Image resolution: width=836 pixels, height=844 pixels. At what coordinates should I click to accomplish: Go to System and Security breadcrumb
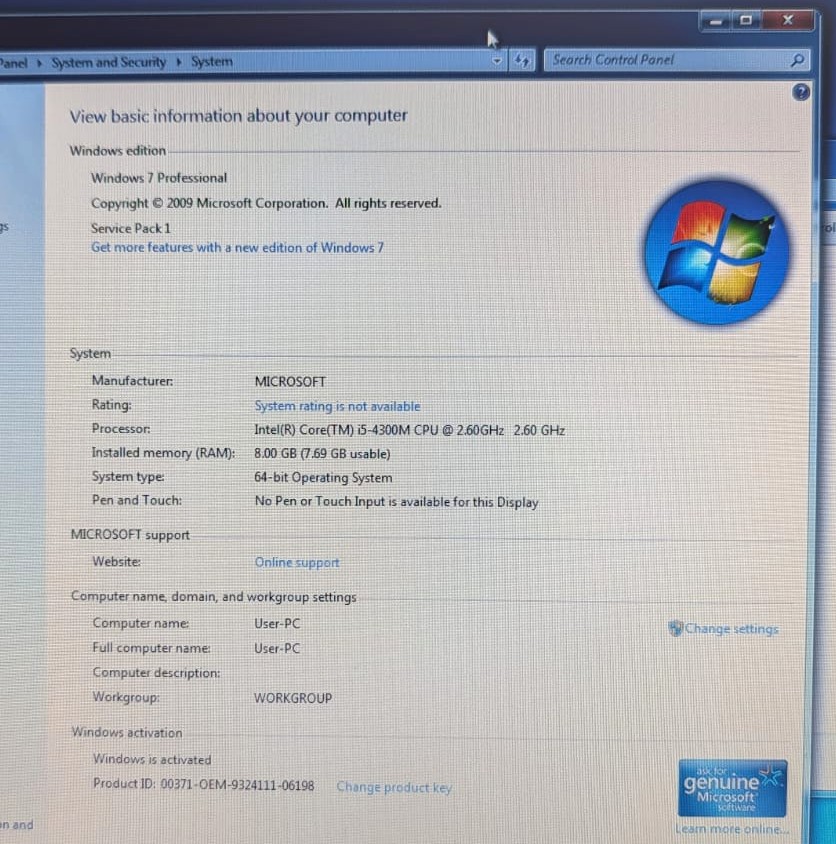coord(109,62)
